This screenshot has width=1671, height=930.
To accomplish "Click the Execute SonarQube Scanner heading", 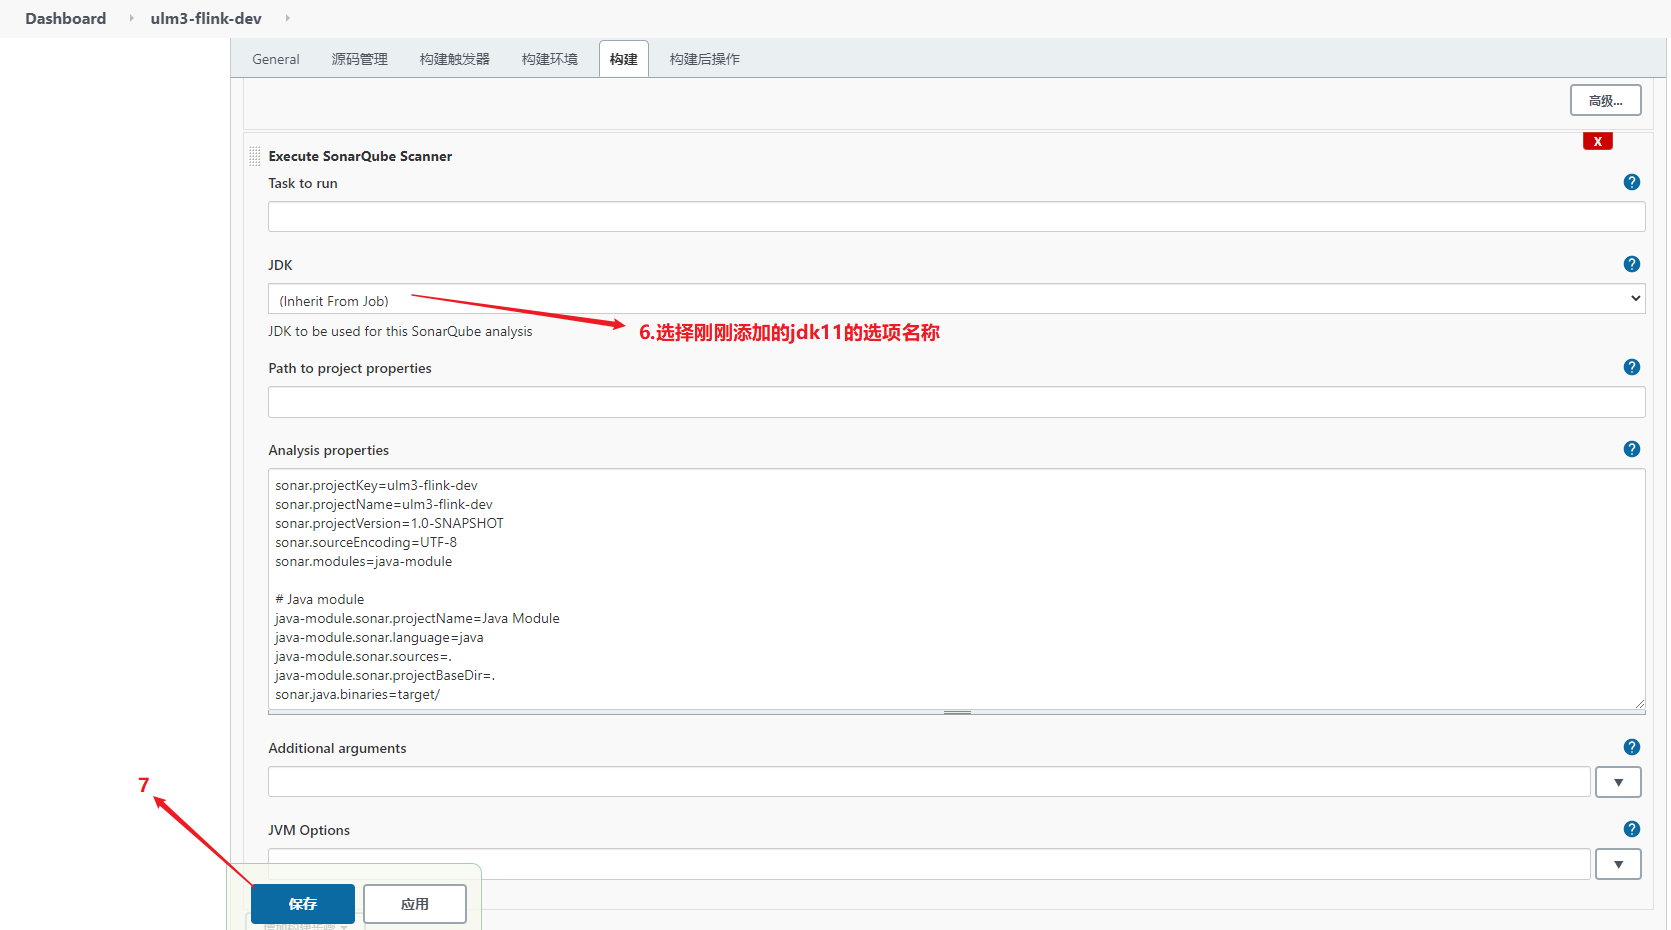I will tap(360, 156).
